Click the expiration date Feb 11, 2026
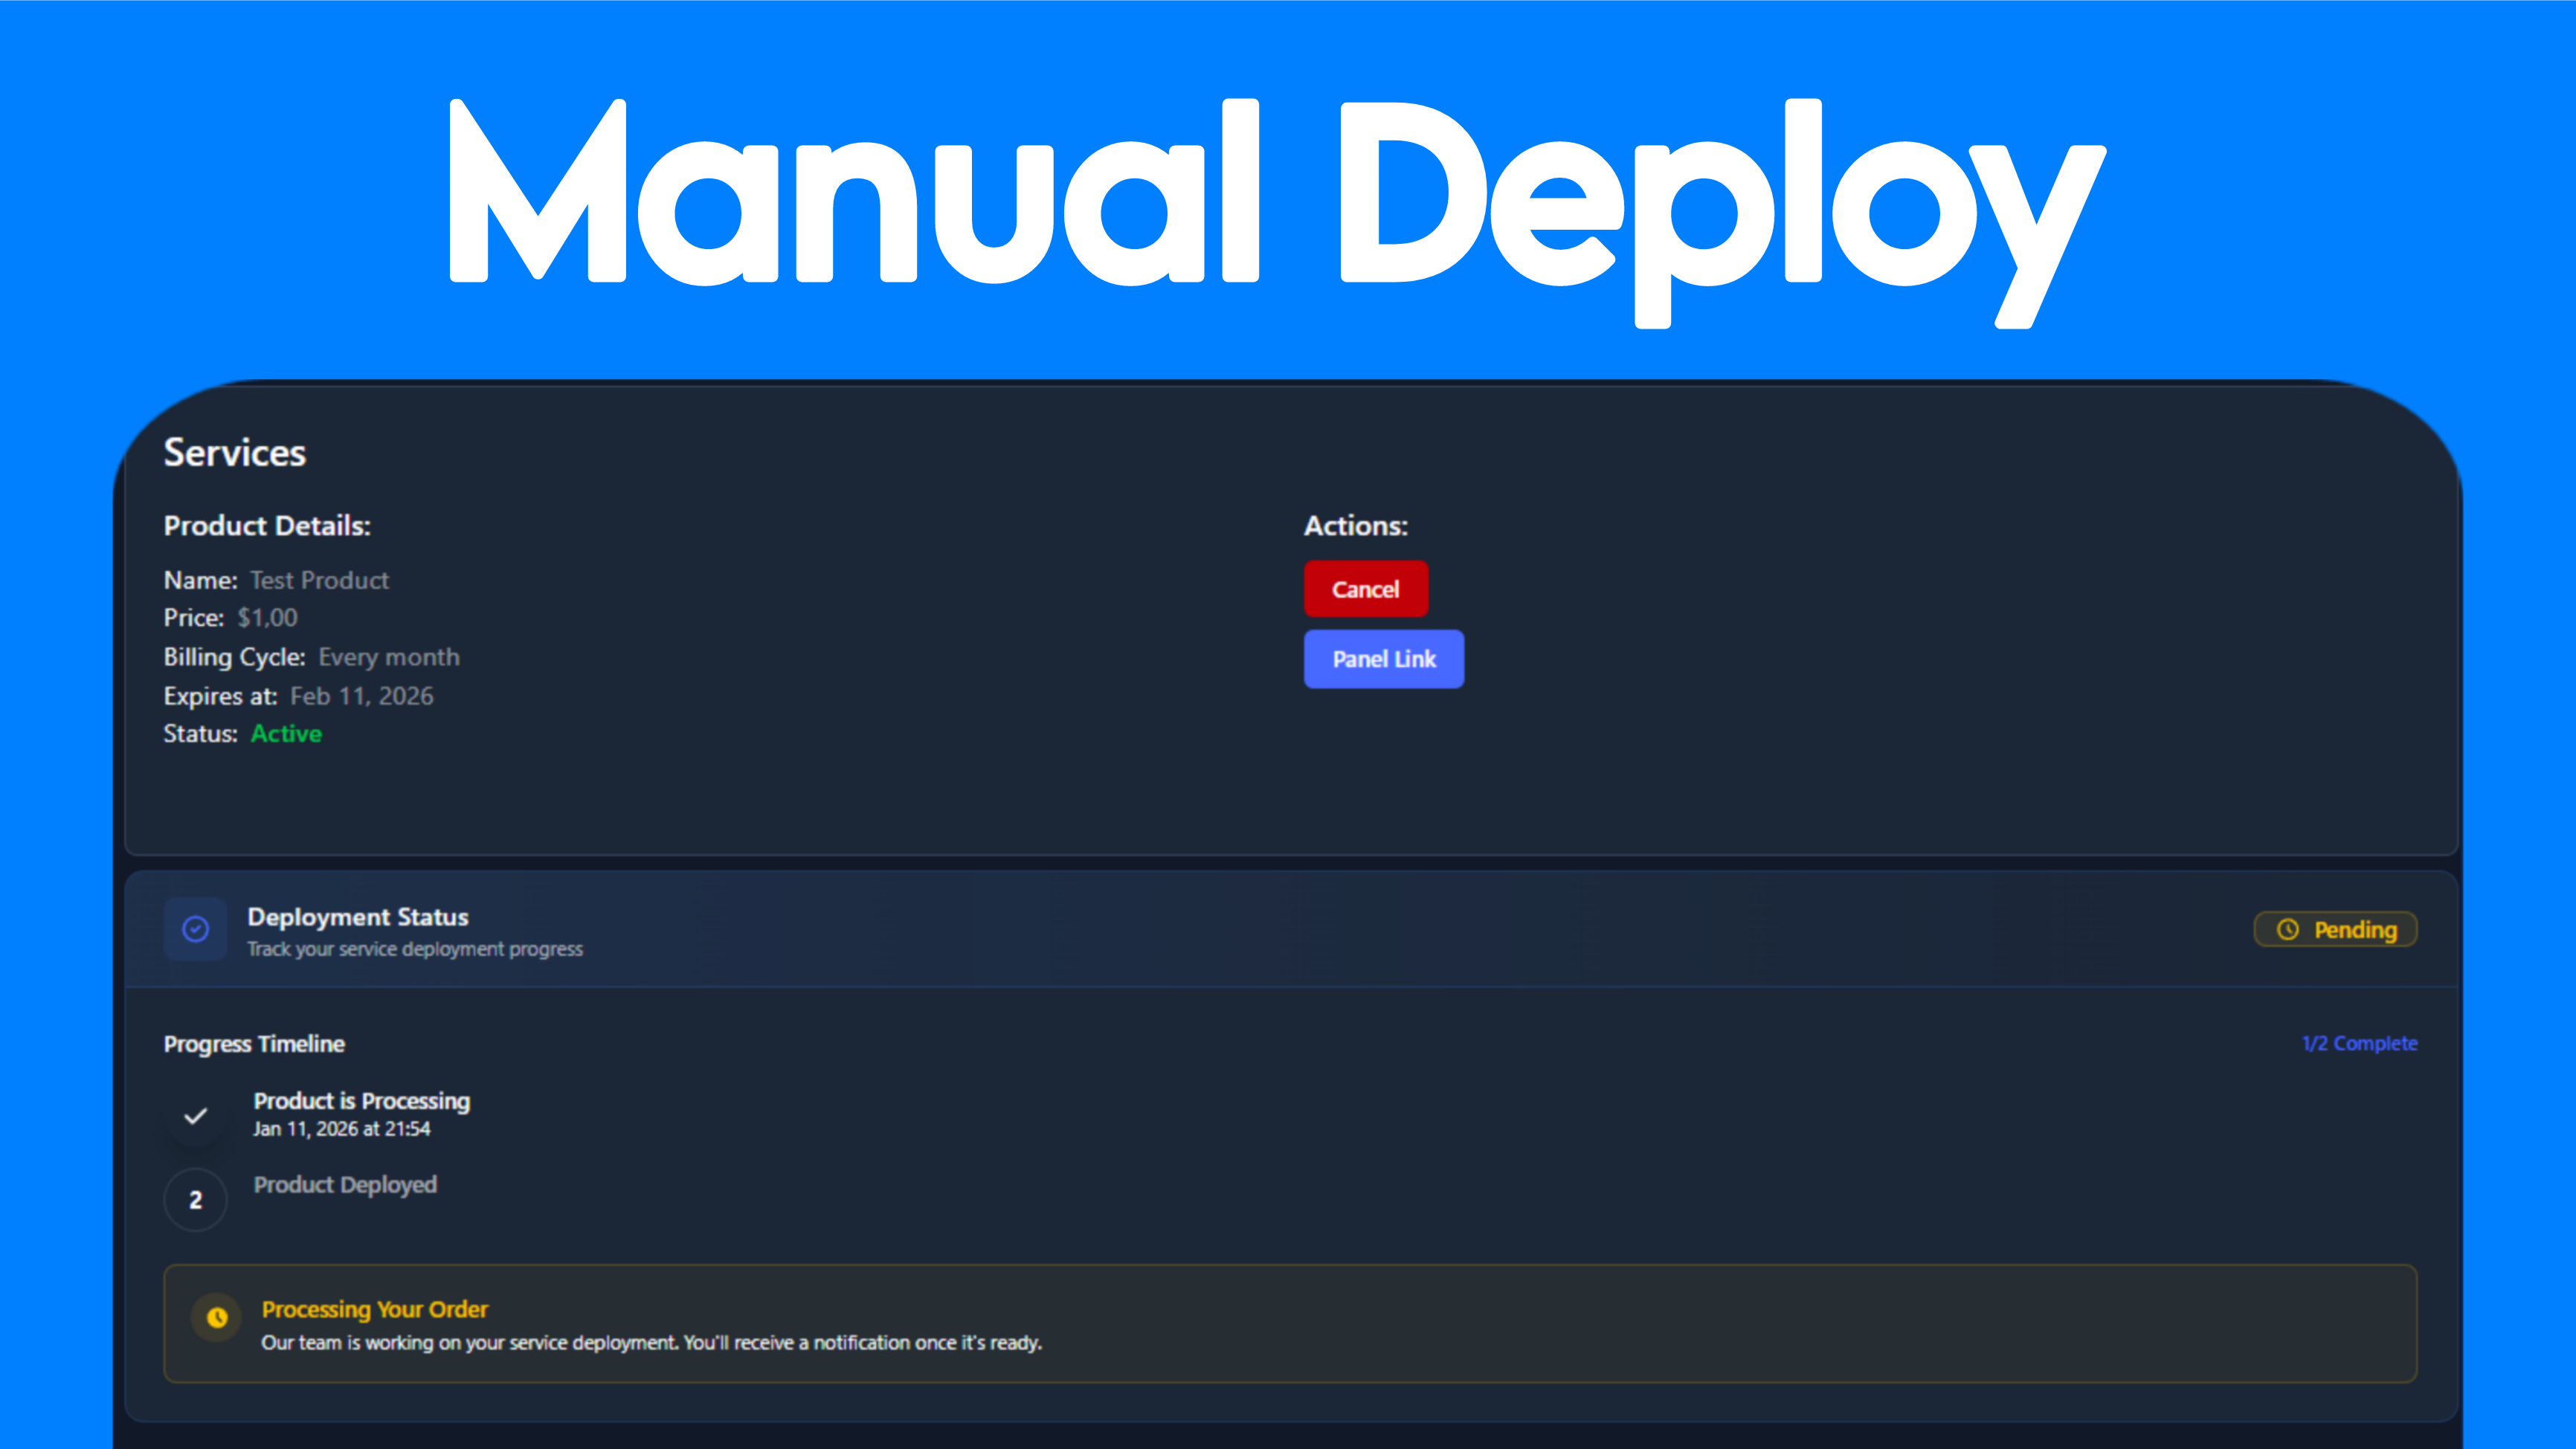The image size is (2576, 1449). click(x=361, y=696)
